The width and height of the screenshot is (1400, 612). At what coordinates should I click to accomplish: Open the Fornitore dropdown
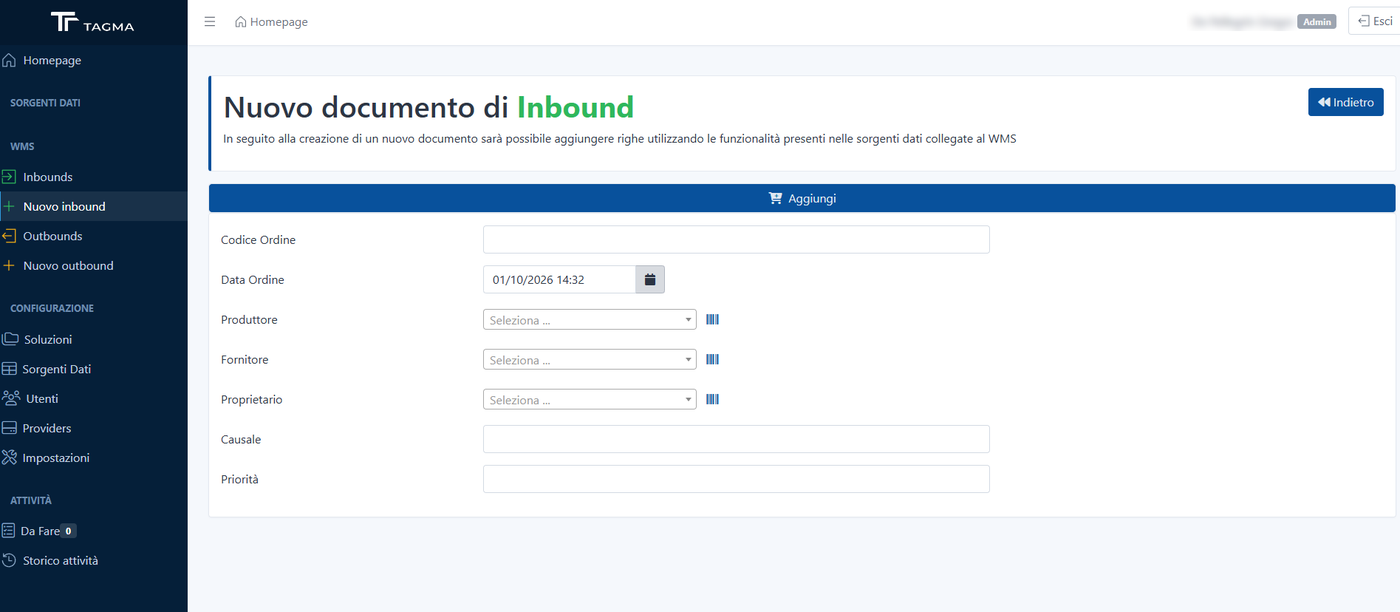(x=590, y=360)
